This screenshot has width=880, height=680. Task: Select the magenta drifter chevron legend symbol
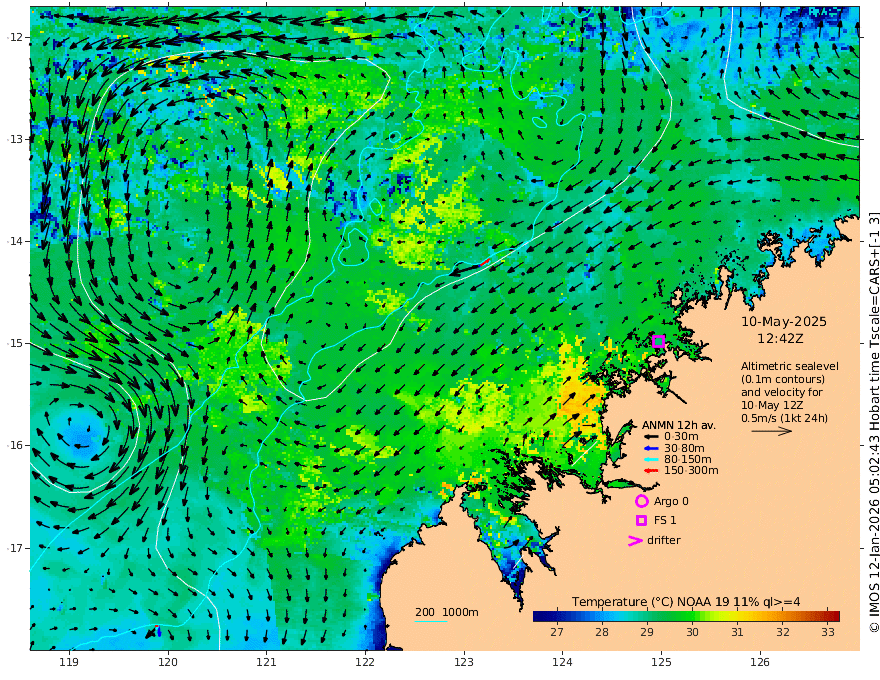(635, 540)
